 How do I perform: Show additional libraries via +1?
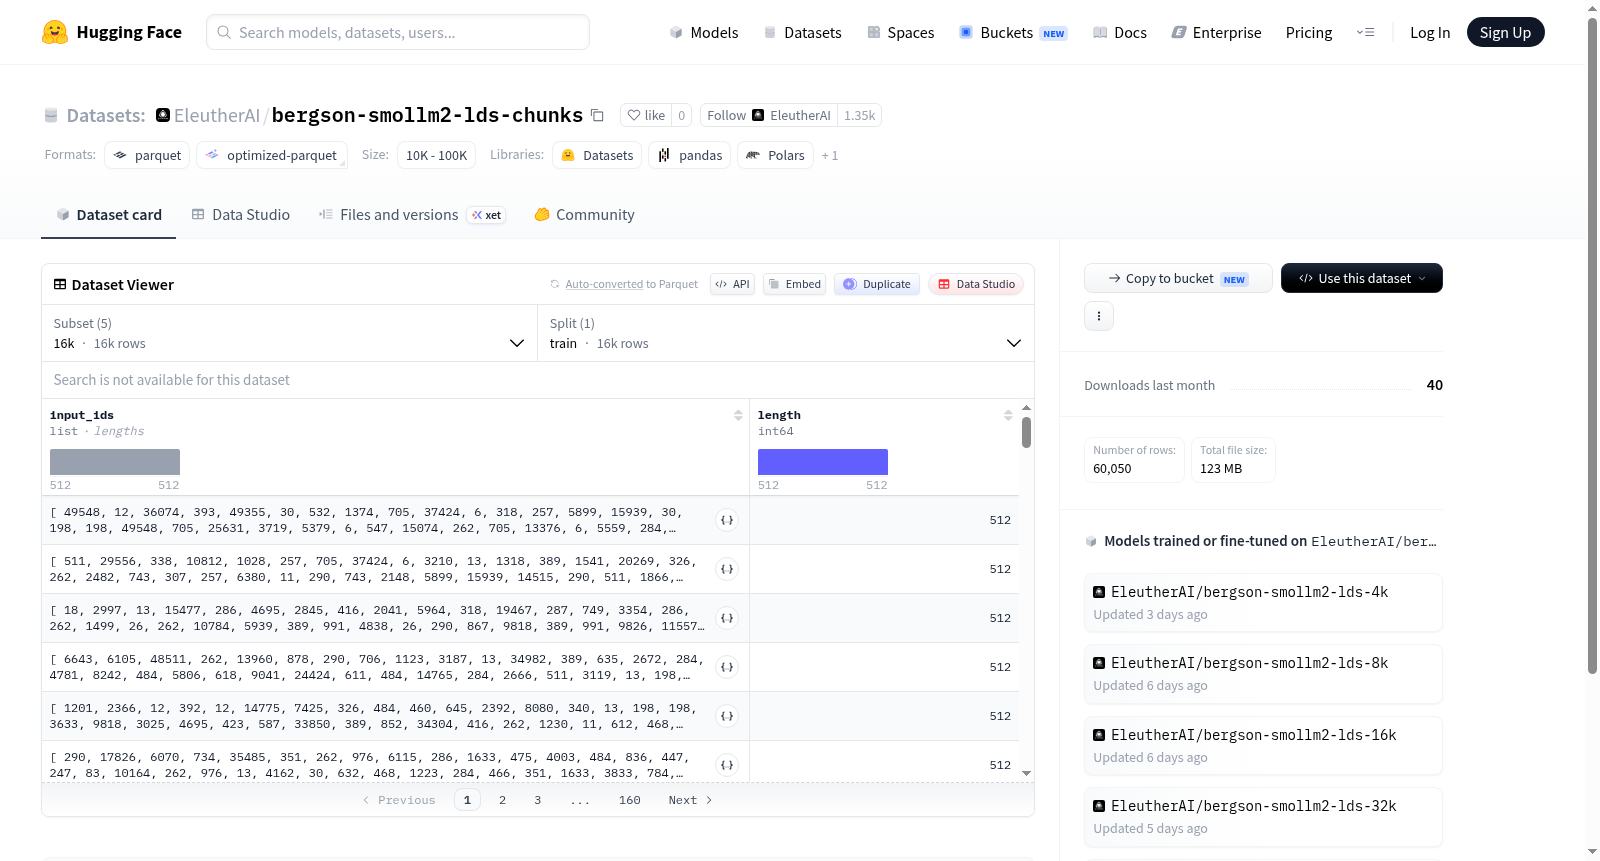[830, 155]
